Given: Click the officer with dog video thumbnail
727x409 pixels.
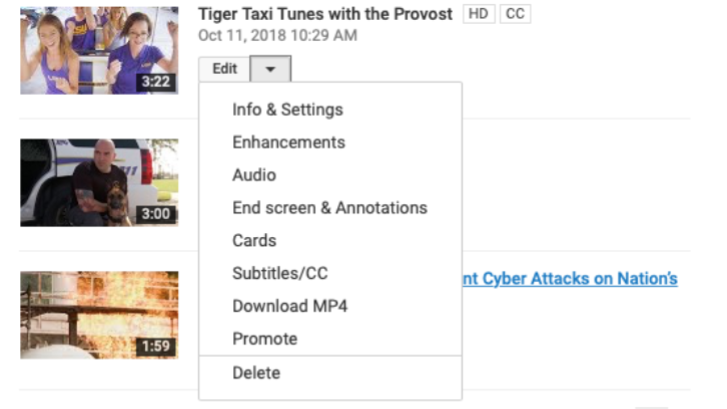Looking at the screenshot, I should [x=99, y=182].
